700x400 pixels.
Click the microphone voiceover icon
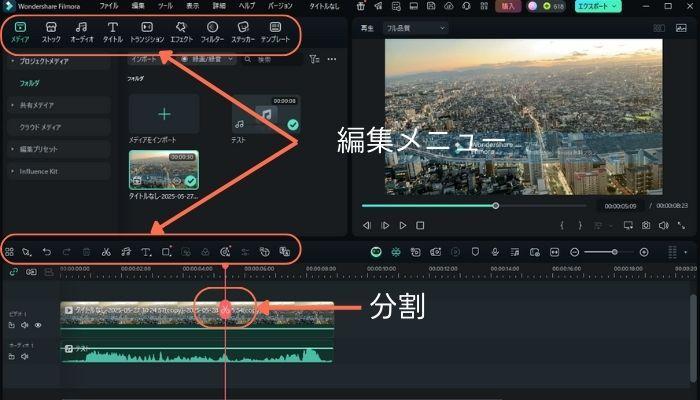(495, 252)
